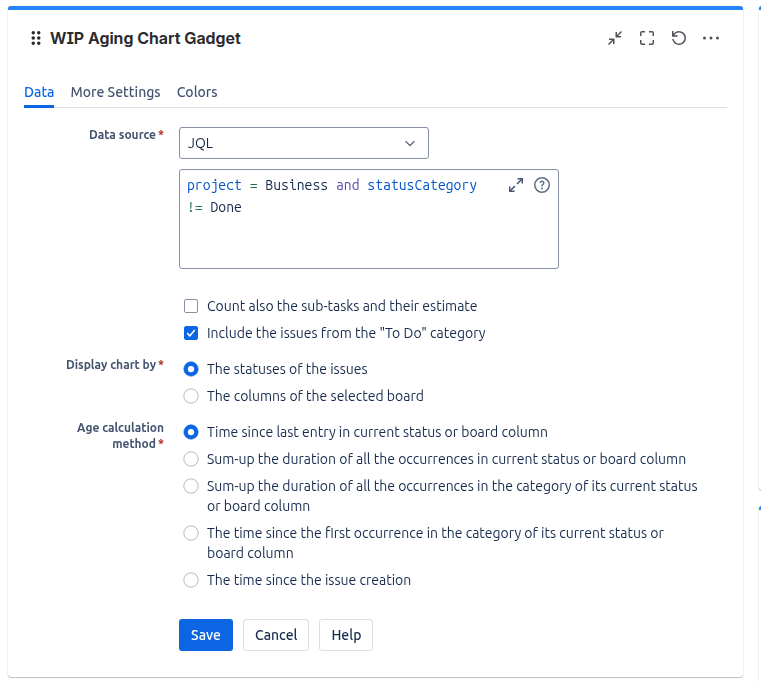
Task: Minimize the WIP Aging Chart gadget
Action: coord(615,38)
